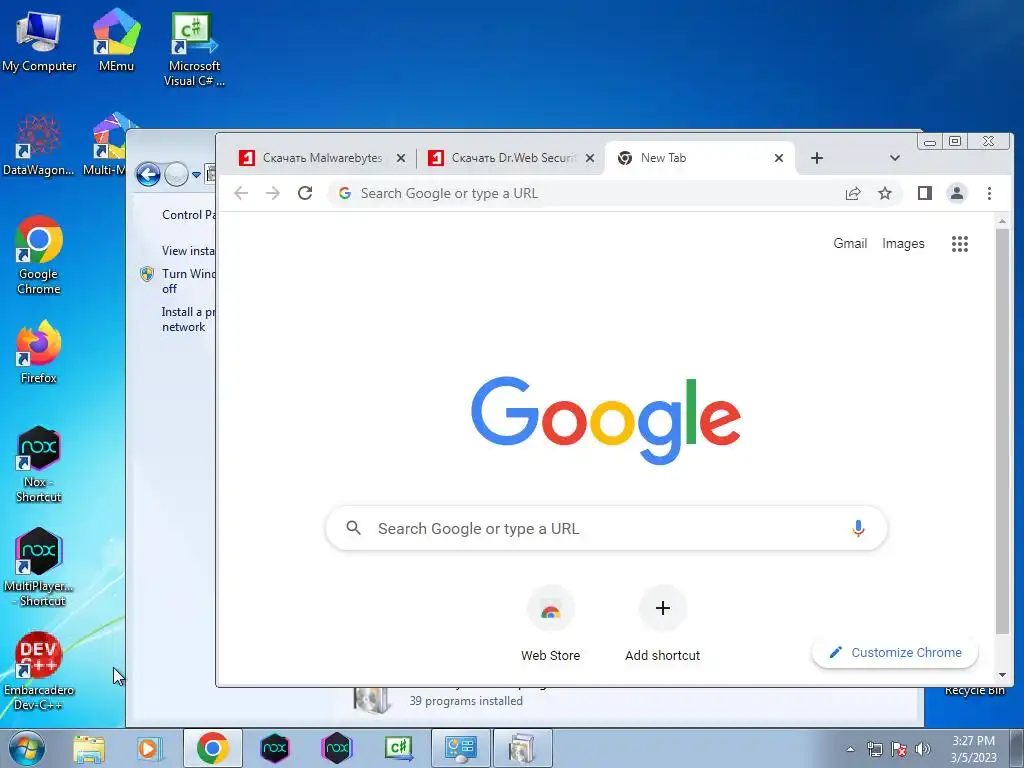Open a new Chrome tab with plus
Screen dimensions: 1024x768
[816, 158]
